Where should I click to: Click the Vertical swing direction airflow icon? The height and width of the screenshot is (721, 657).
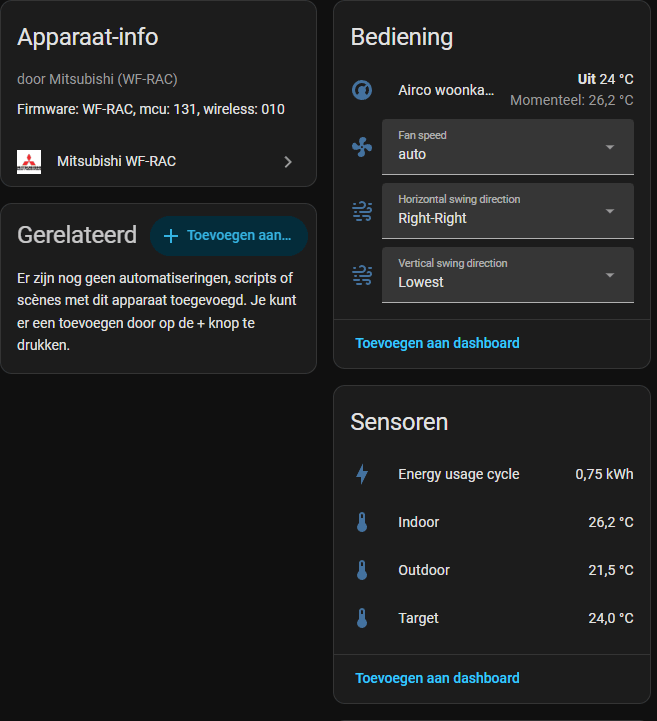(x=362, y=275)
